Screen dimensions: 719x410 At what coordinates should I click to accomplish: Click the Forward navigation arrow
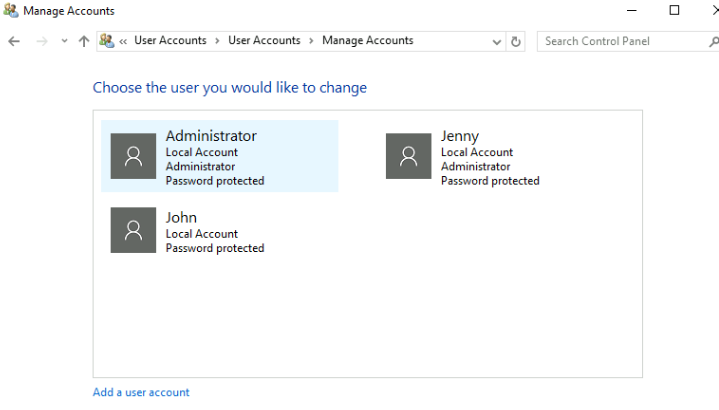(x=42, y=41)
